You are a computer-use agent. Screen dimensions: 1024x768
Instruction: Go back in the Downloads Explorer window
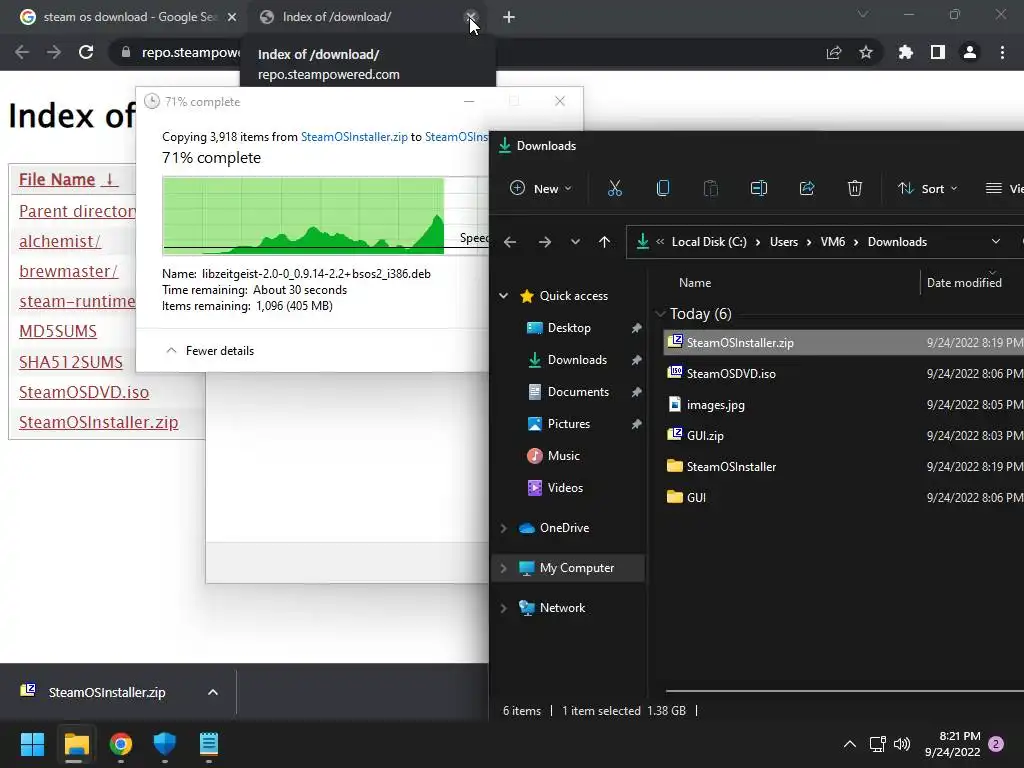coord(510,242)
